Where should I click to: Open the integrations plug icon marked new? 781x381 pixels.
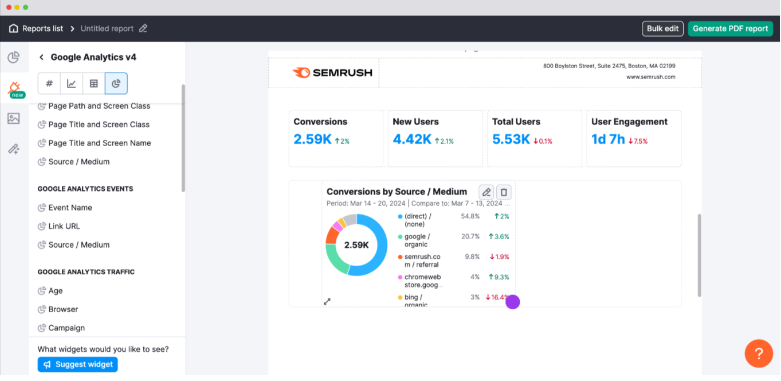pos(14,89)
